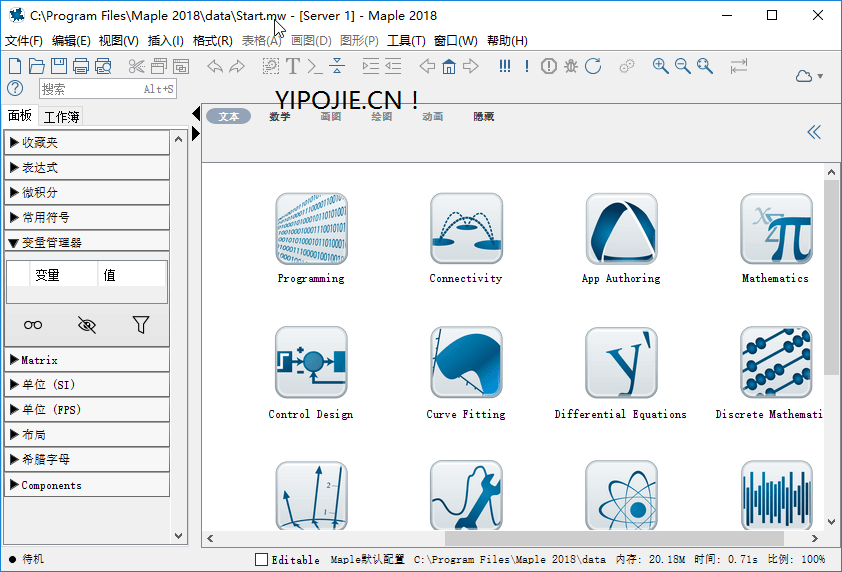Hide variables with crossed eye icon
The height and width of the screenshot is (572, 842).
click(x=86, y=325)
